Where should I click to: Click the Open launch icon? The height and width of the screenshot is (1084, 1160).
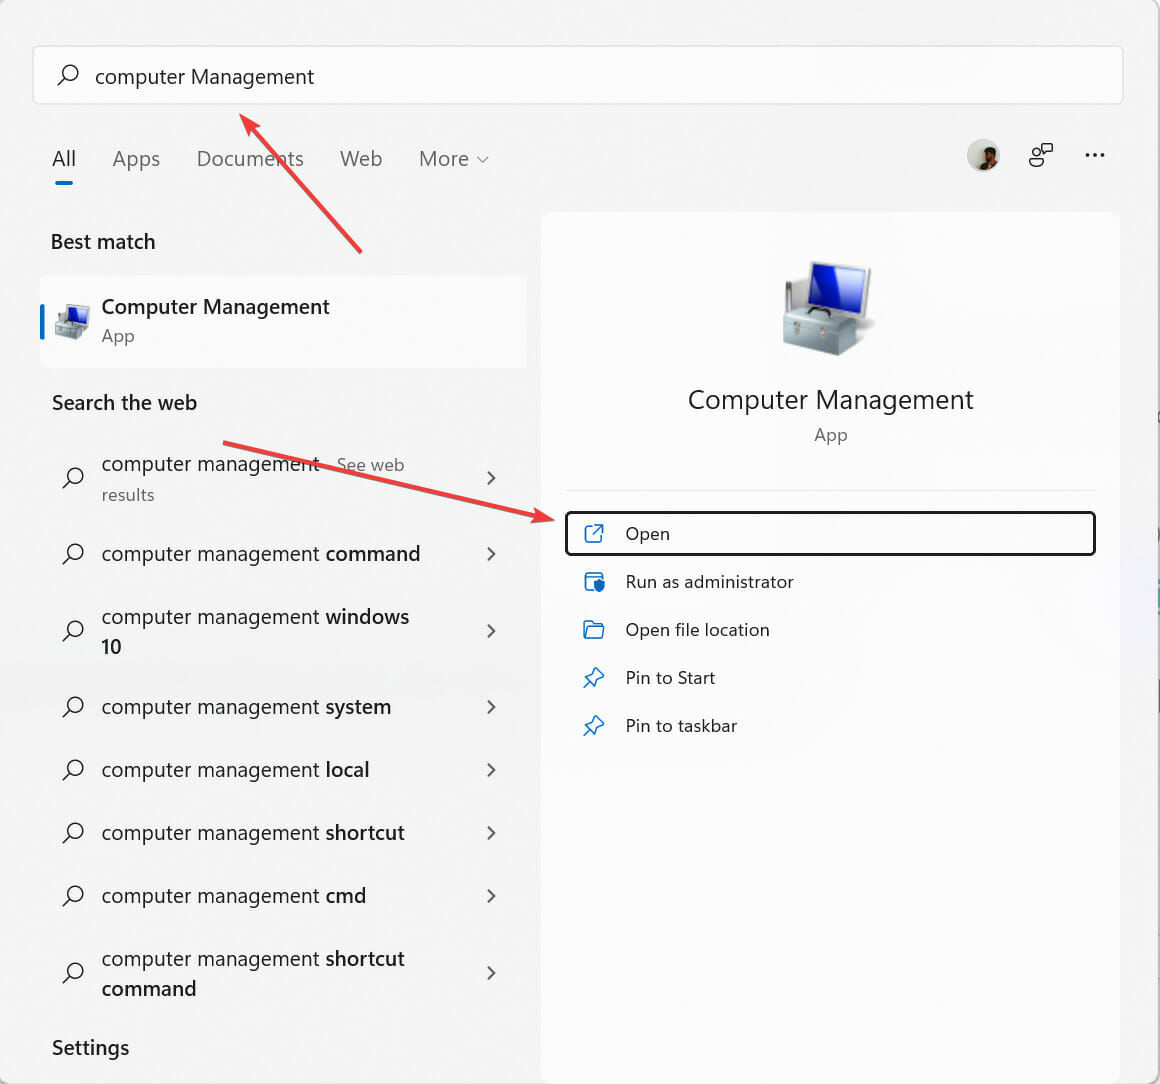pyautogui.click(x=594, y=533)
